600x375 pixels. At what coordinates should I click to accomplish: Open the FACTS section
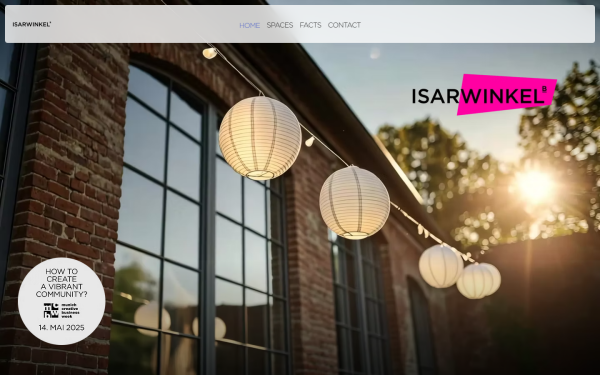point(310,25)
